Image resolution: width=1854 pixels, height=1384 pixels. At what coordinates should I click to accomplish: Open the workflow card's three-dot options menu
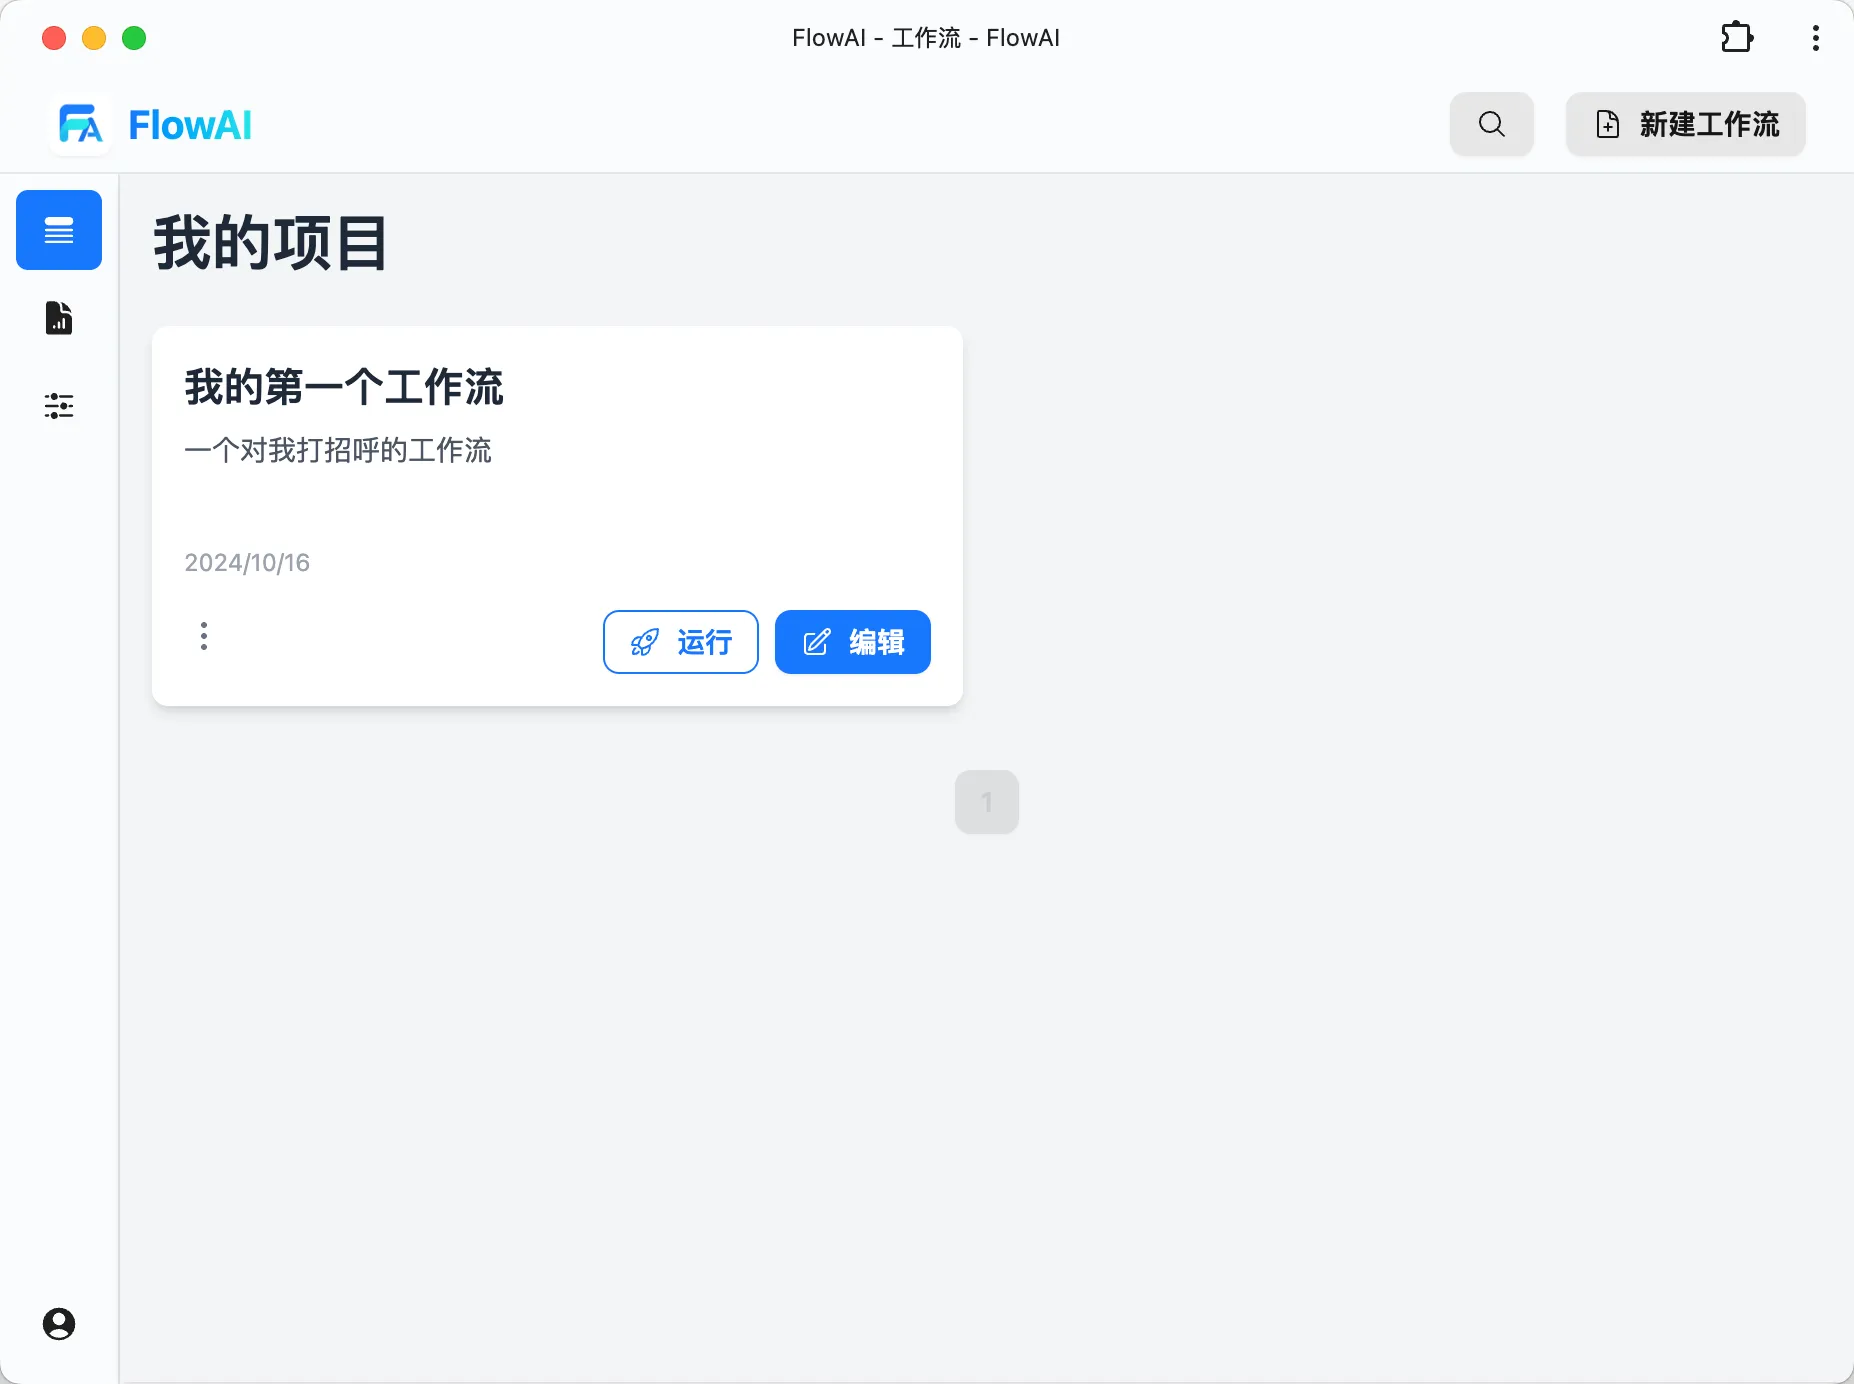pos(204,636)
